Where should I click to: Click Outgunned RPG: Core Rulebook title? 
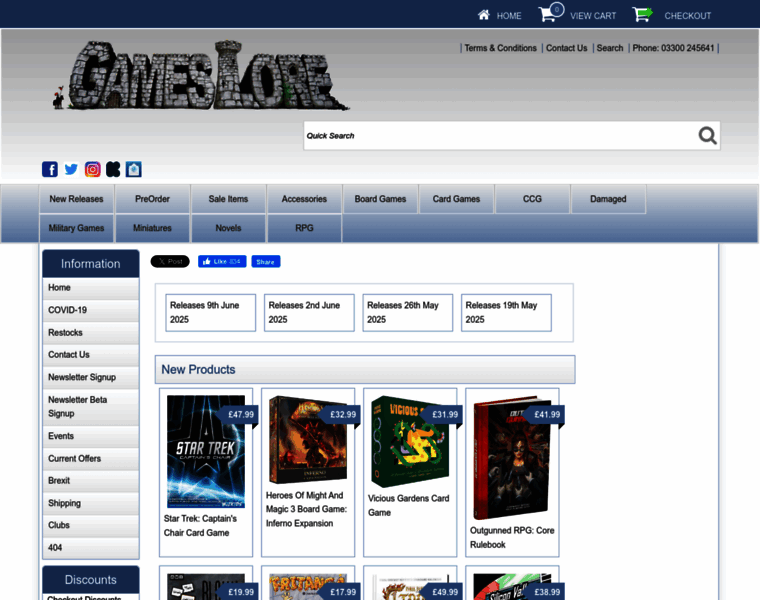point(512,537)
